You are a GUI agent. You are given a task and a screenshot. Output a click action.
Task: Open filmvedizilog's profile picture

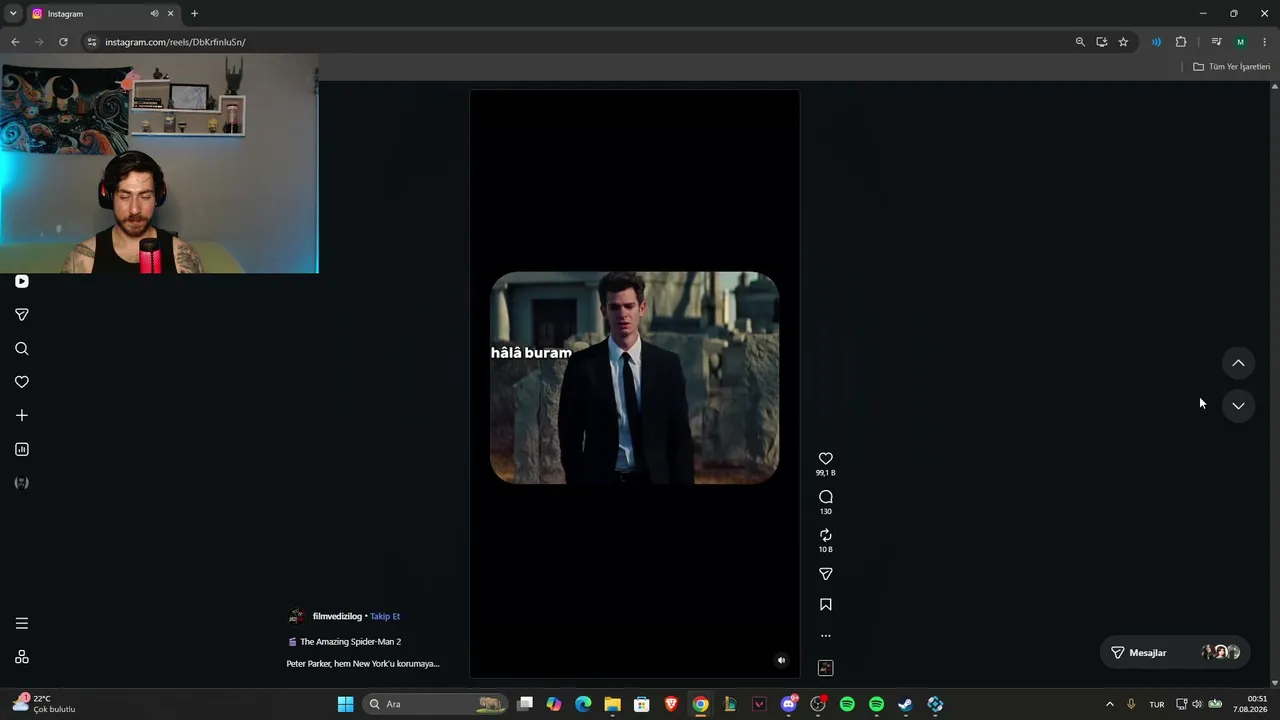[x=296, y=616]
